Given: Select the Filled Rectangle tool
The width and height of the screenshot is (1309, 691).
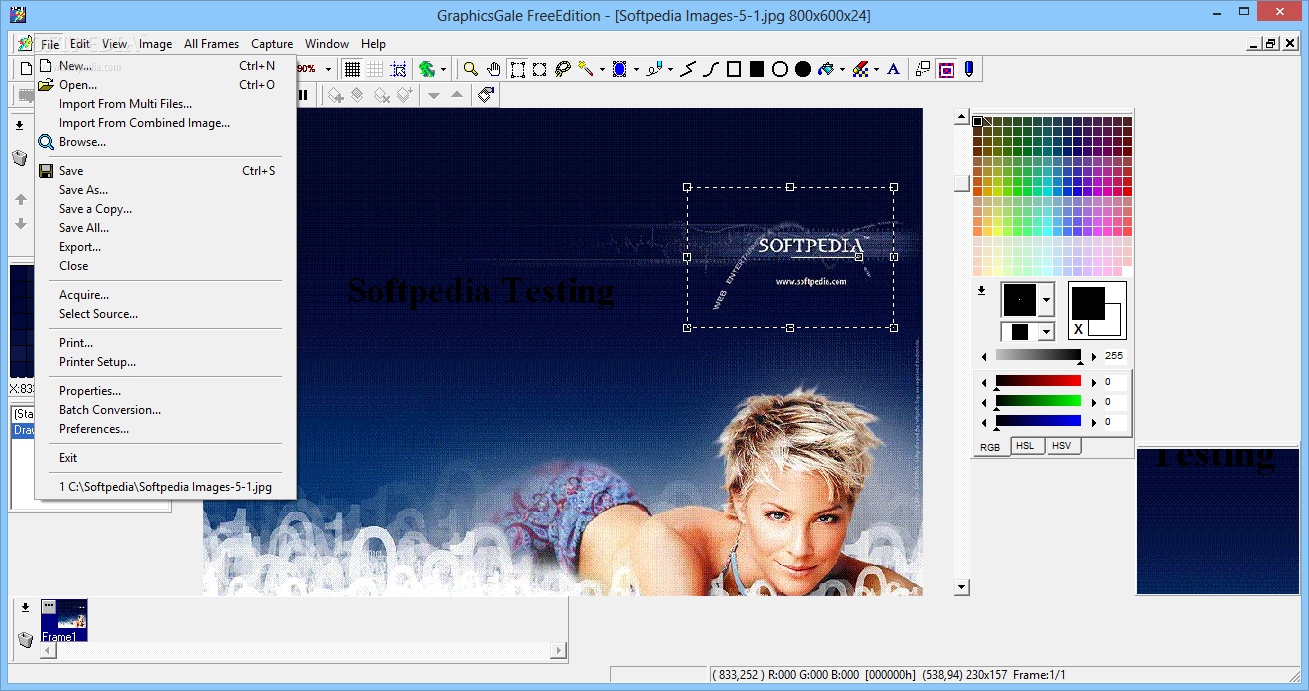Looking at the screenshot, I should pyautogui.click(x=757, y=69).
